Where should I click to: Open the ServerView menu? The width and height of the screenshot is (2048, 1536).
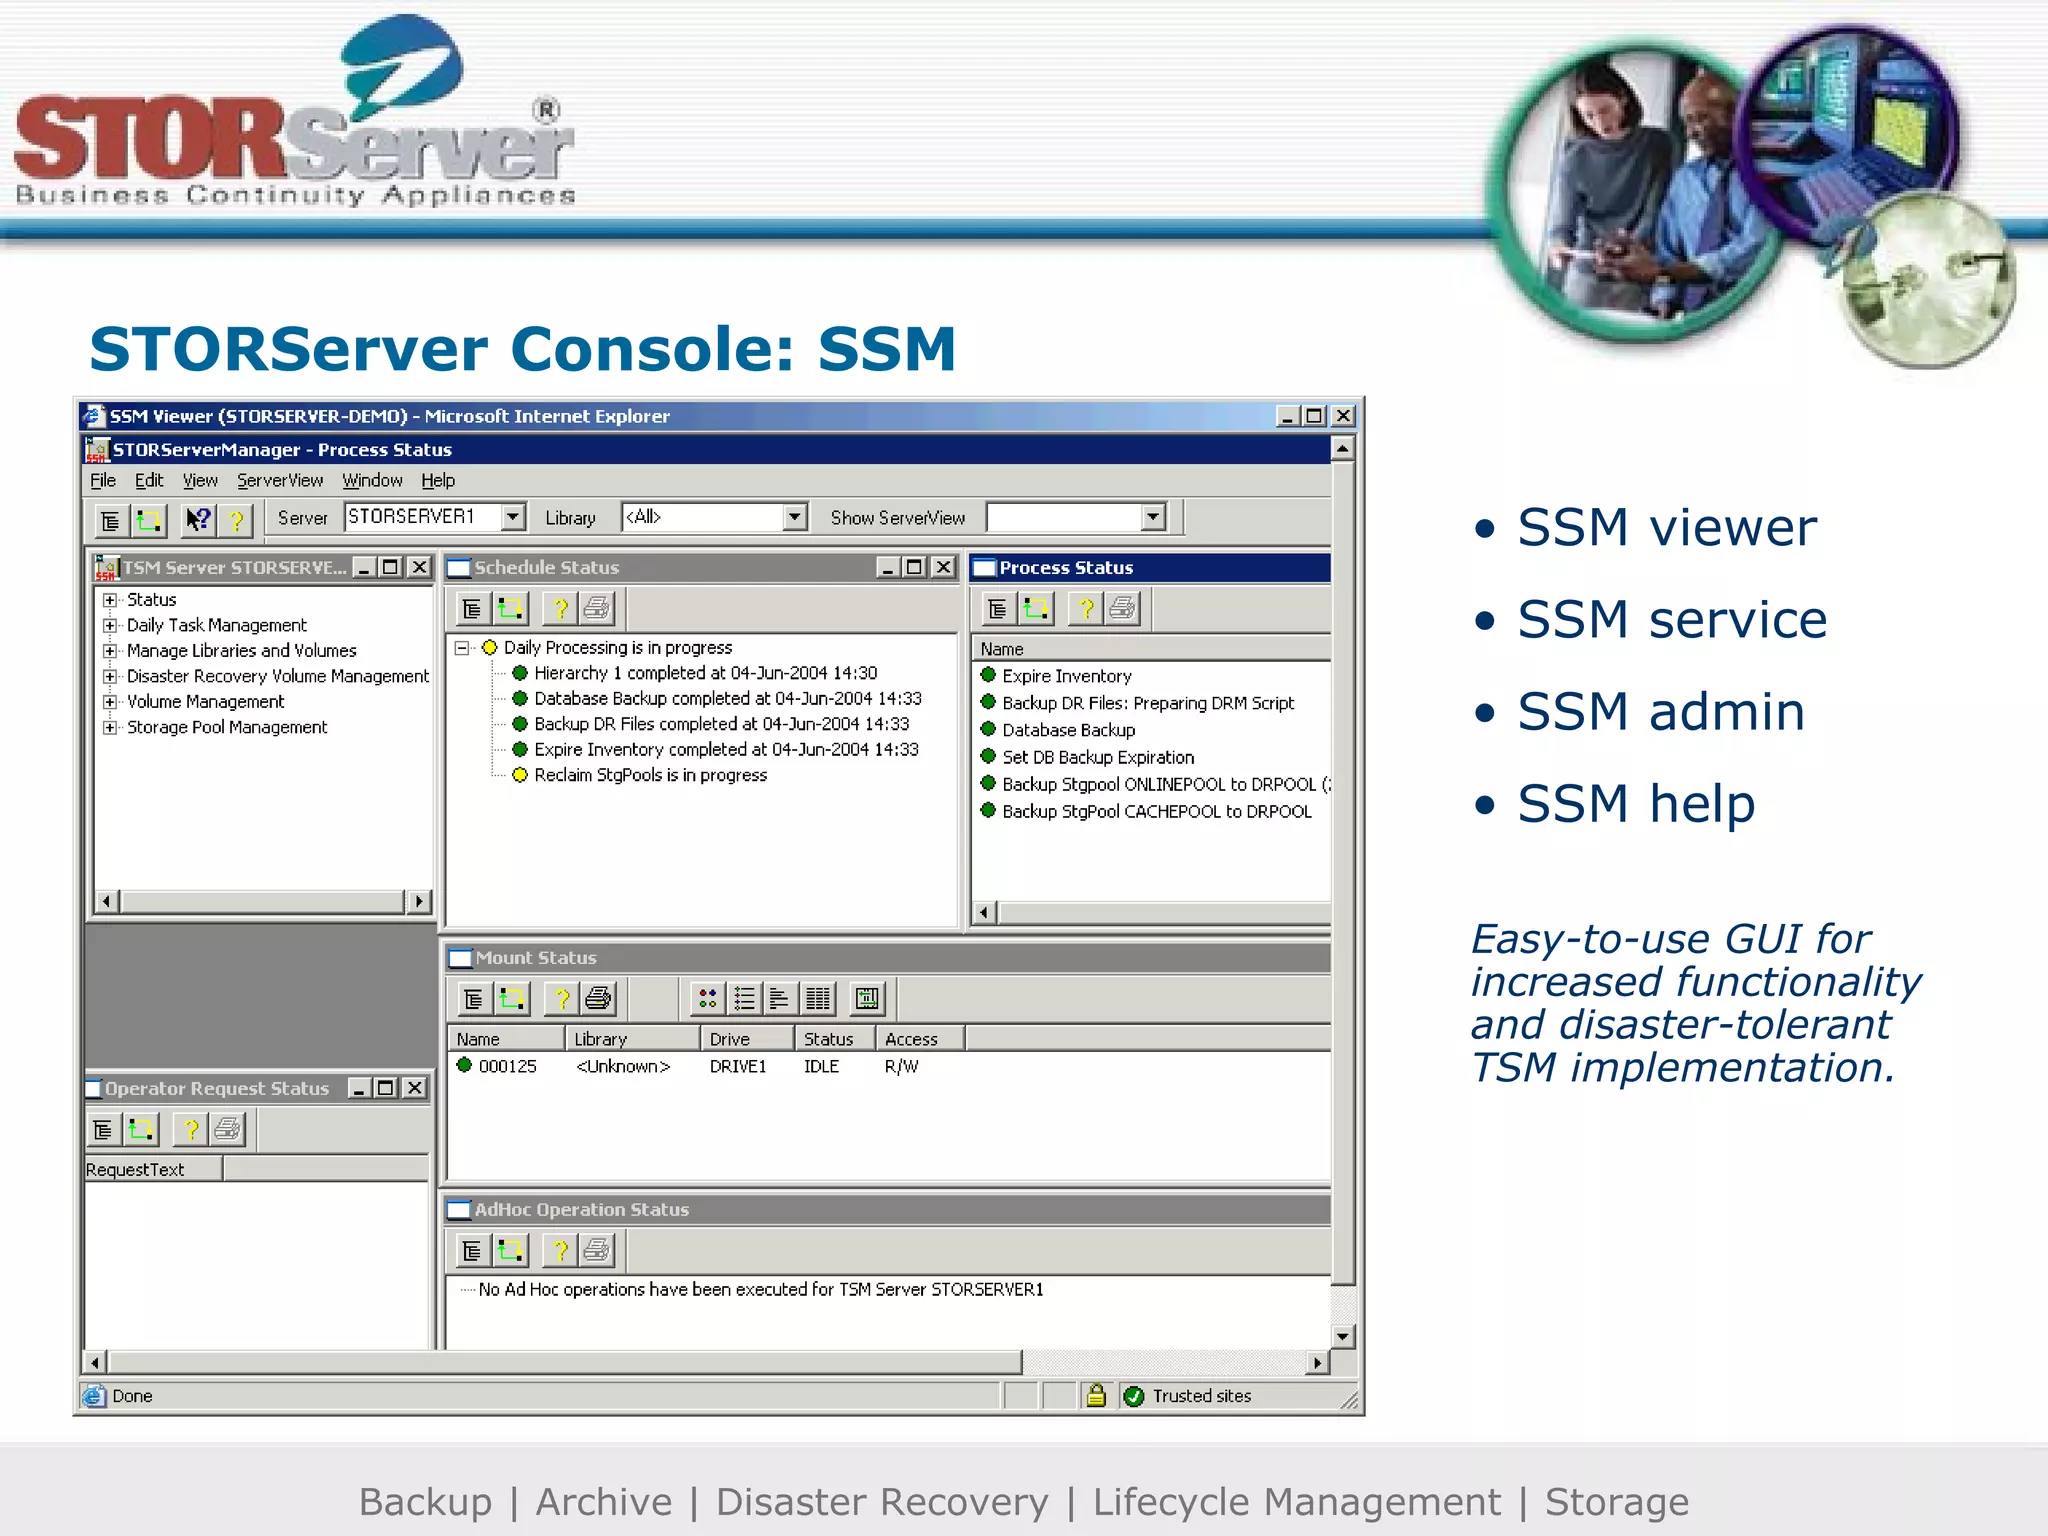point(280,481)
